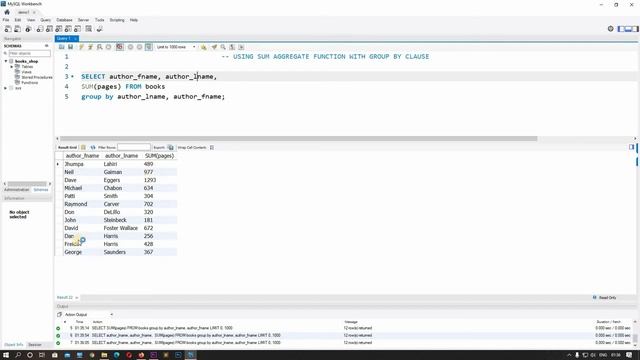Click the navigator horizontal scrollbar
The width and height of the screenshot is (640, 360).
(27, 184)
